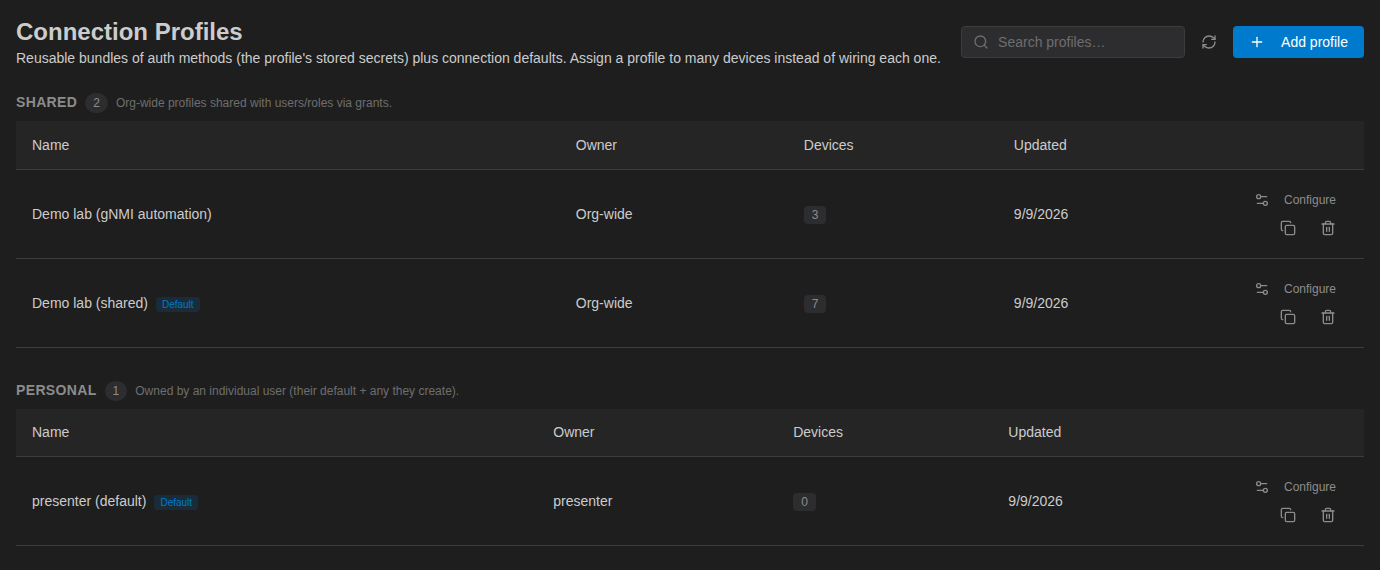Duplicate the presenter (default) profile
This screenshot has height=570, width=1380.
click(x=1288, y=515)
